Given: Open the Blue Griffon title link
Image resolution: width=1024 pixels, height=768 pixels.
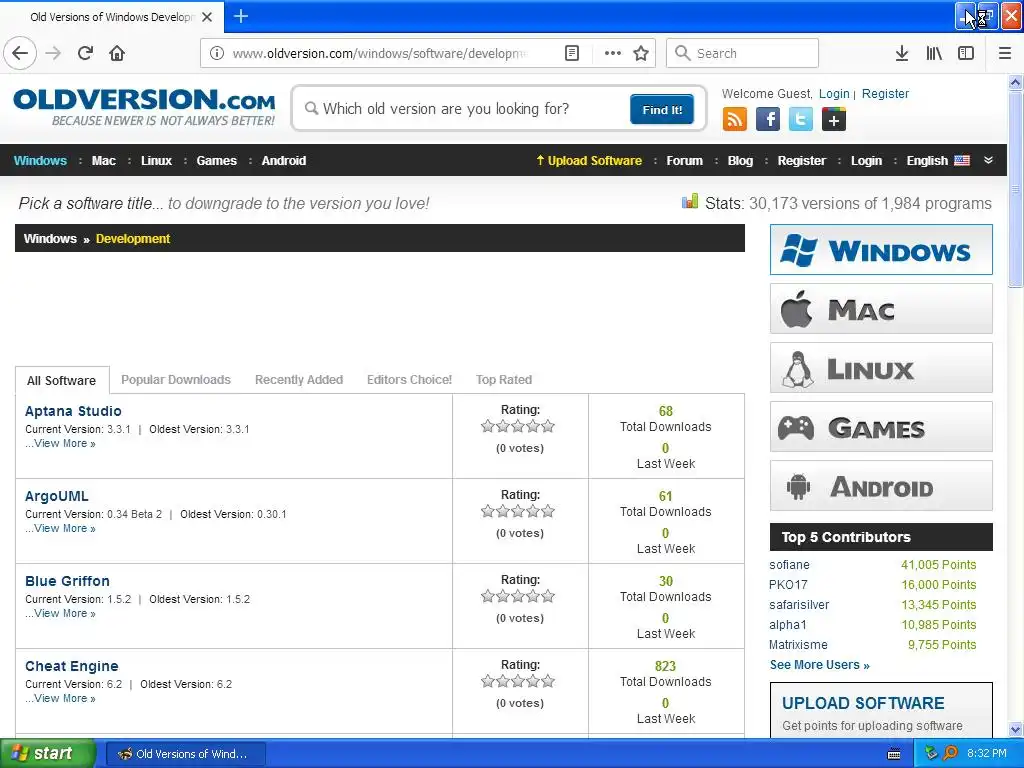Looking at the screenshot, I should 67,581.
